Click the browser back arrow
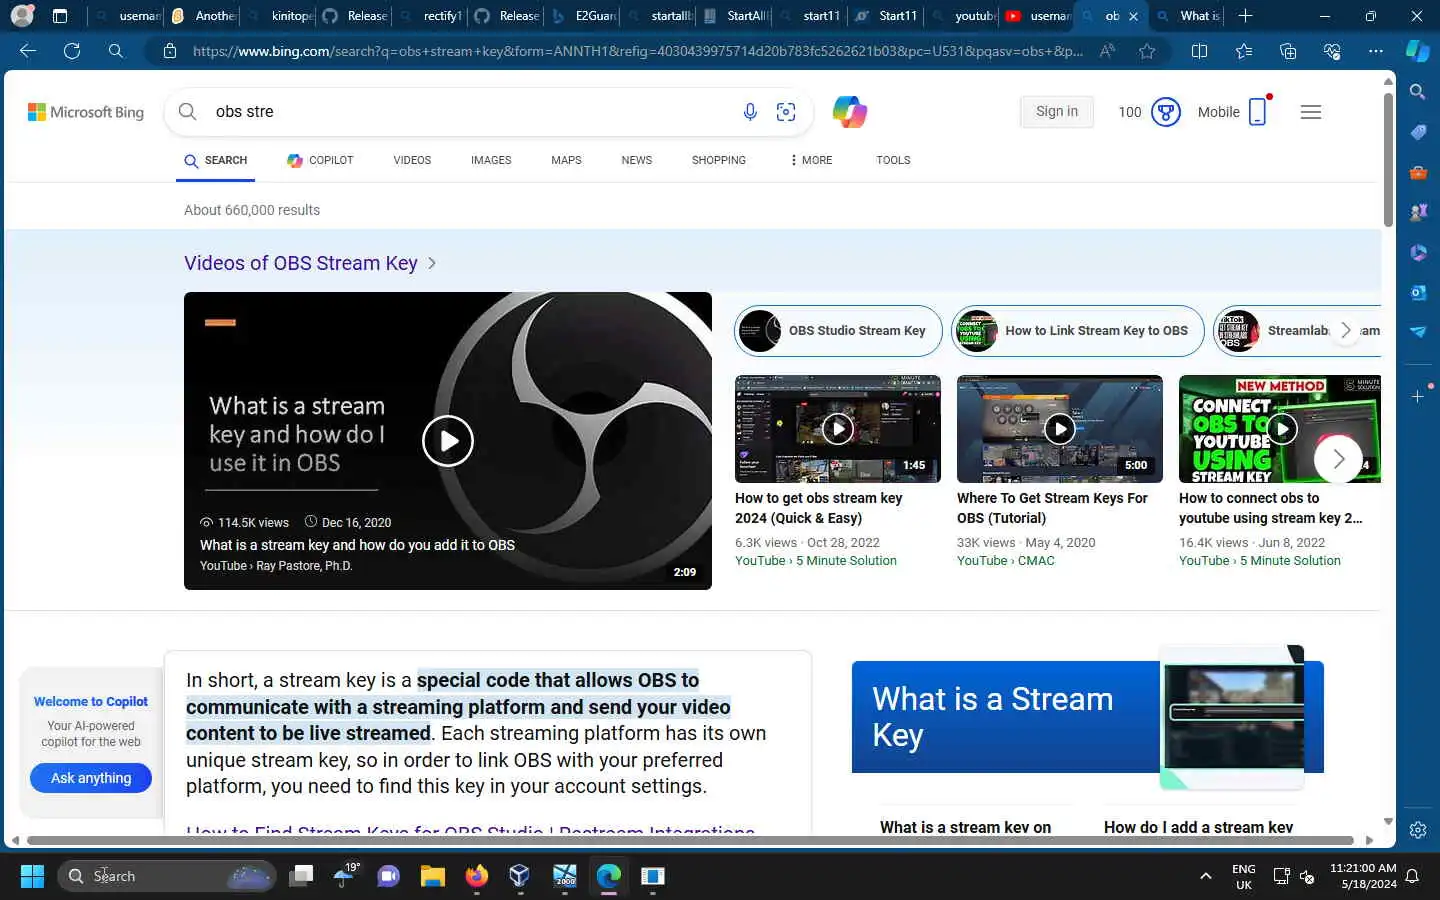 (28, 51)
